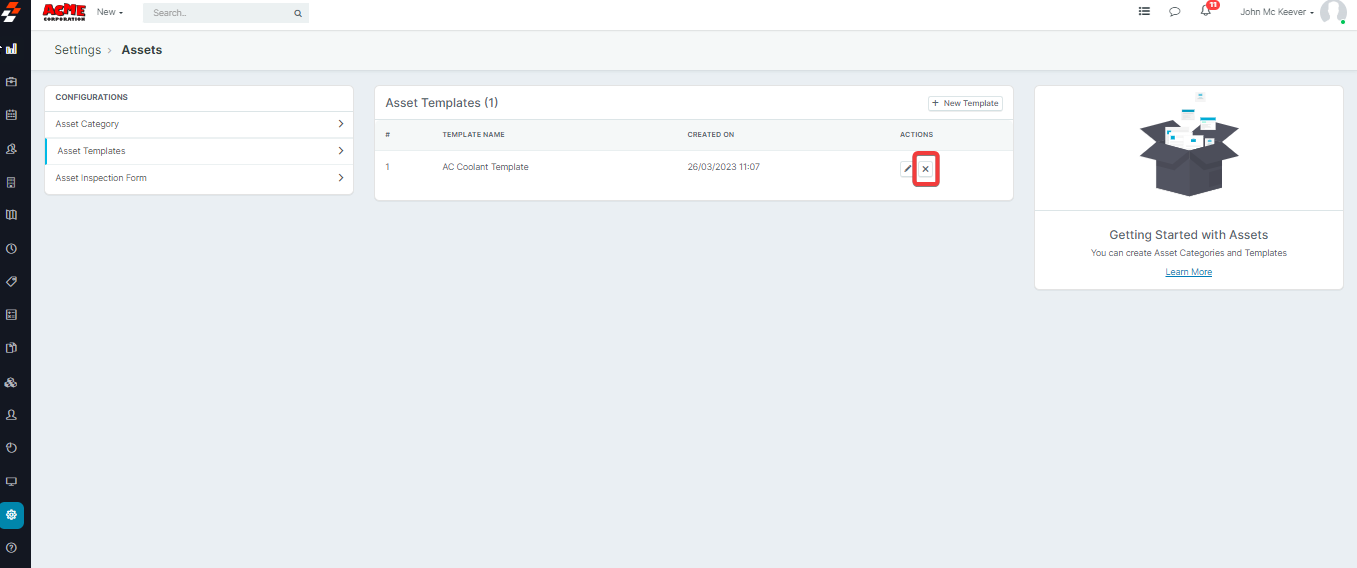Open AC Coolant Template name
Screen dimensions: 1357x568
[485, 167]
